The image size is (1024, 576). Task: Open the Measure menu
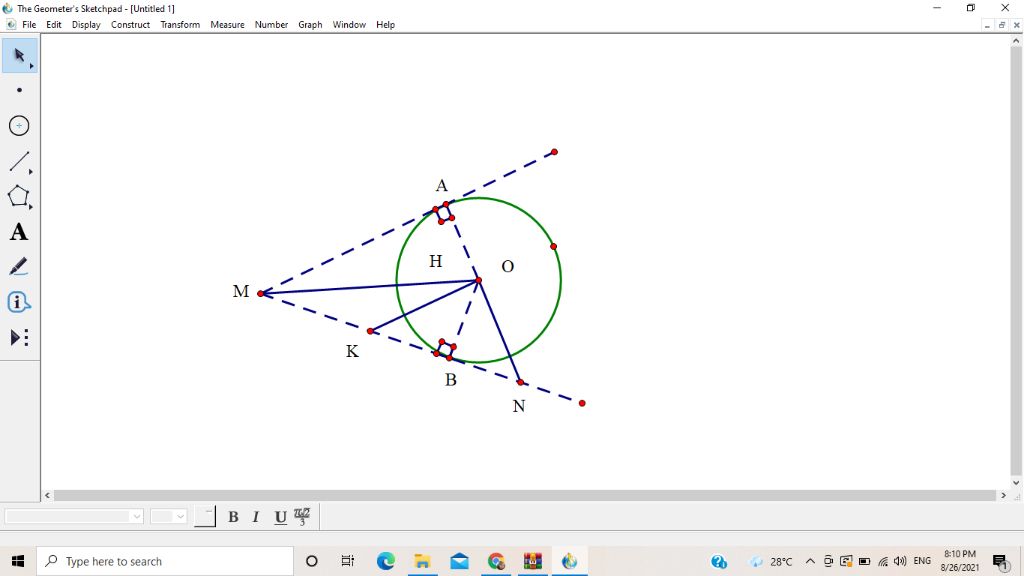[227, 25]
